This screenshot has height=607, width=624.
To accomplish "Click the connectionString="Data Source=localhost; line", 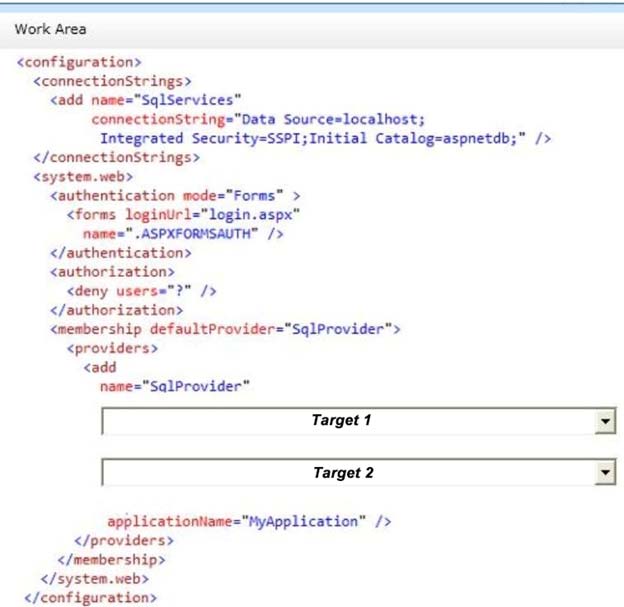I will coord(258,119).
